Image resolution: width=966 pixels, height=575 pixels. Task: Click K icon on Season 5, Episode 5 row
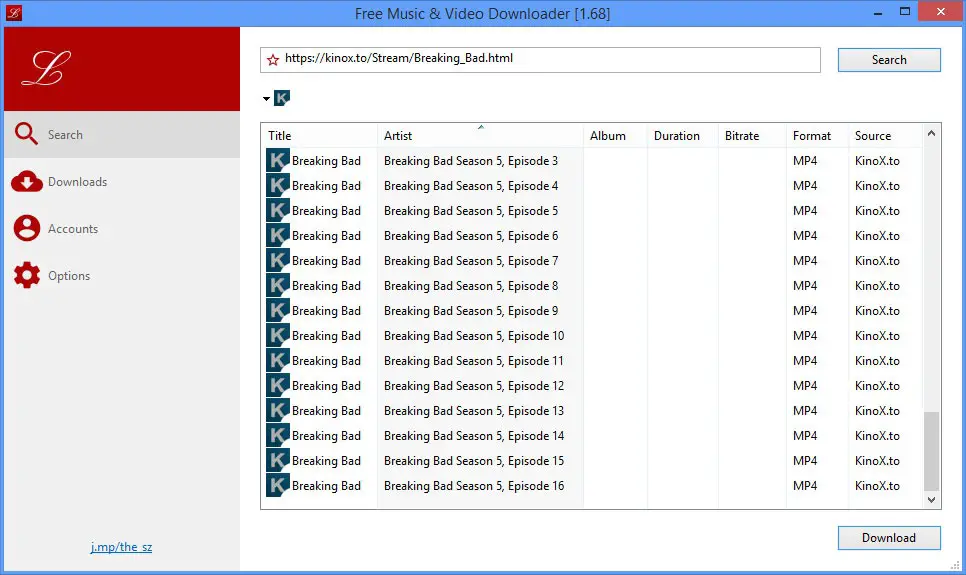[278, 210]
